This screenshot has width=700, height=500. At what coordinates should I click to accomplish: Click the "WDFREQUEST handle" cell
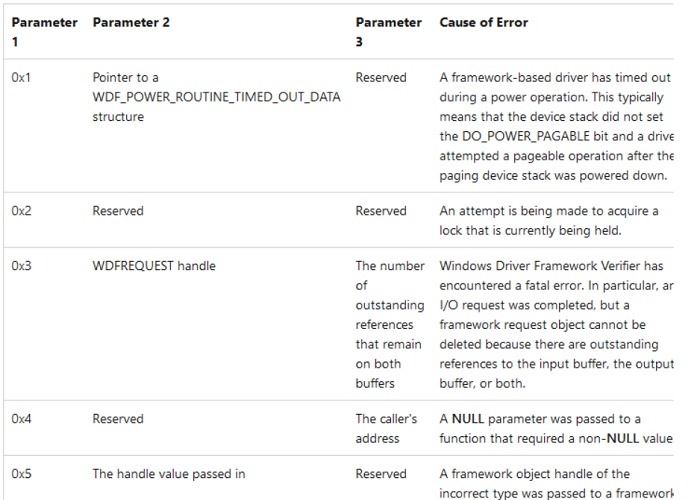coord(154,266)
